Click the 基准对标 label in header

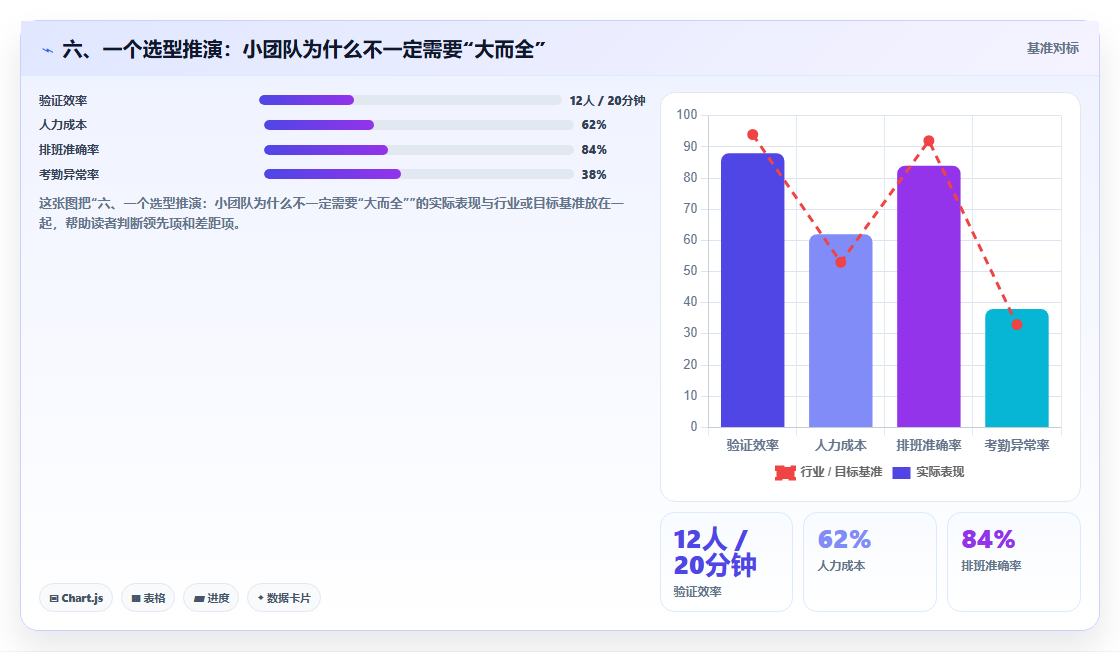point(1052,49)
